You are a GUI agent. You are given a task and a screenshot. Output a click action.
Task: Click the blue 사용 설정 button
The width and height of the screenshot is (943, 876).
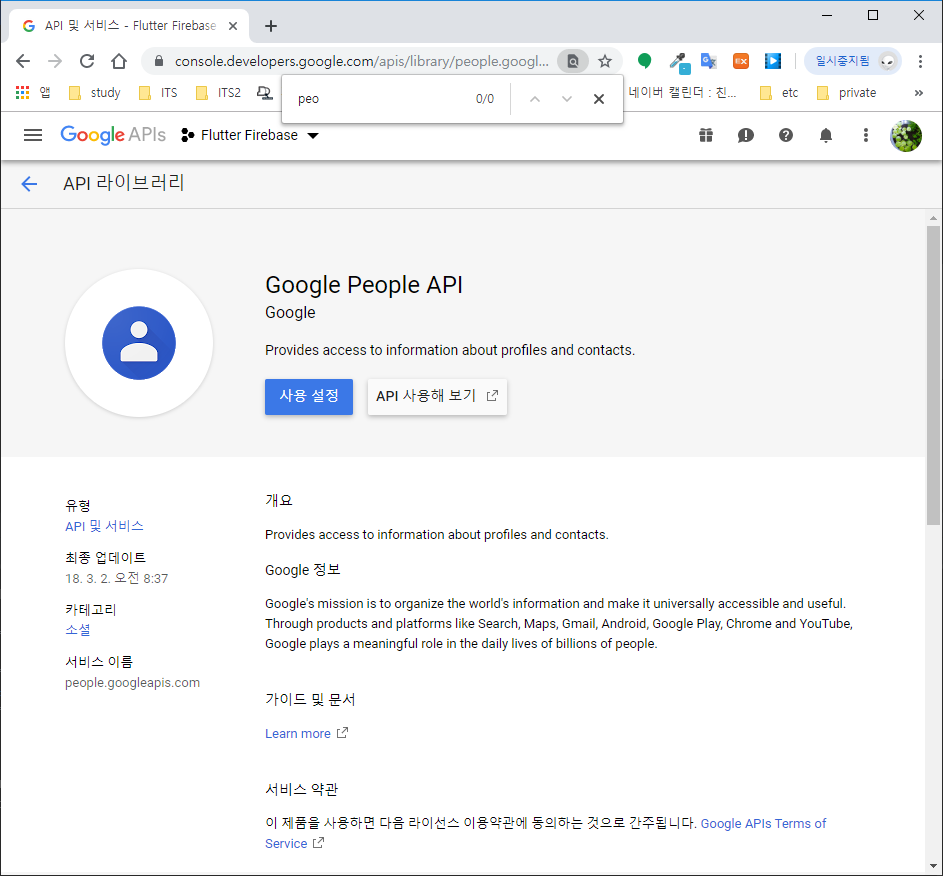(309, 396)
